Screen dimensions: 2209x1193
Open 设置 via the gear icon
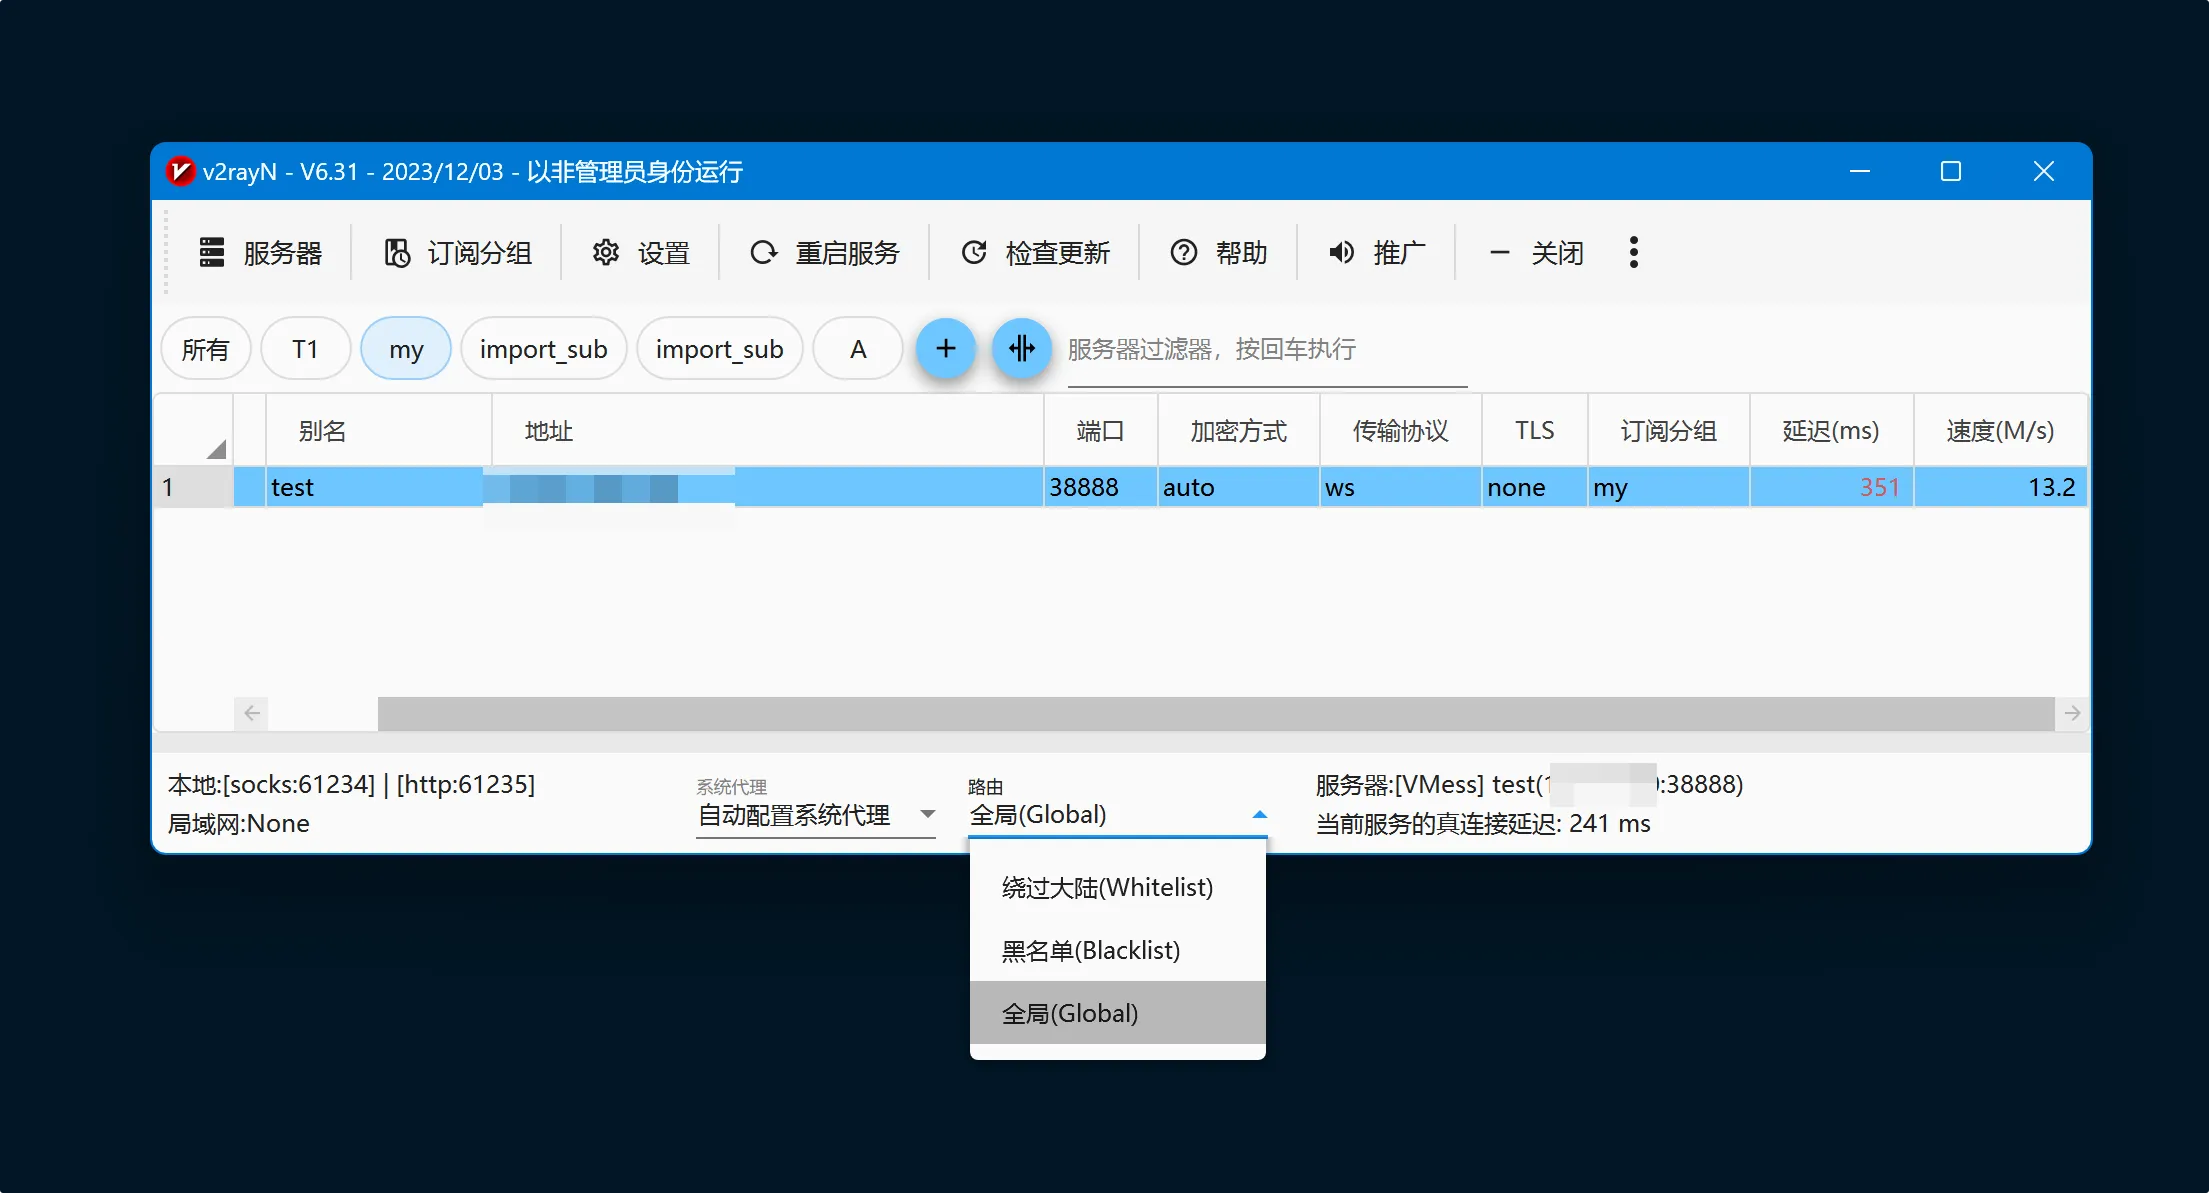click(x=605, y=252)
